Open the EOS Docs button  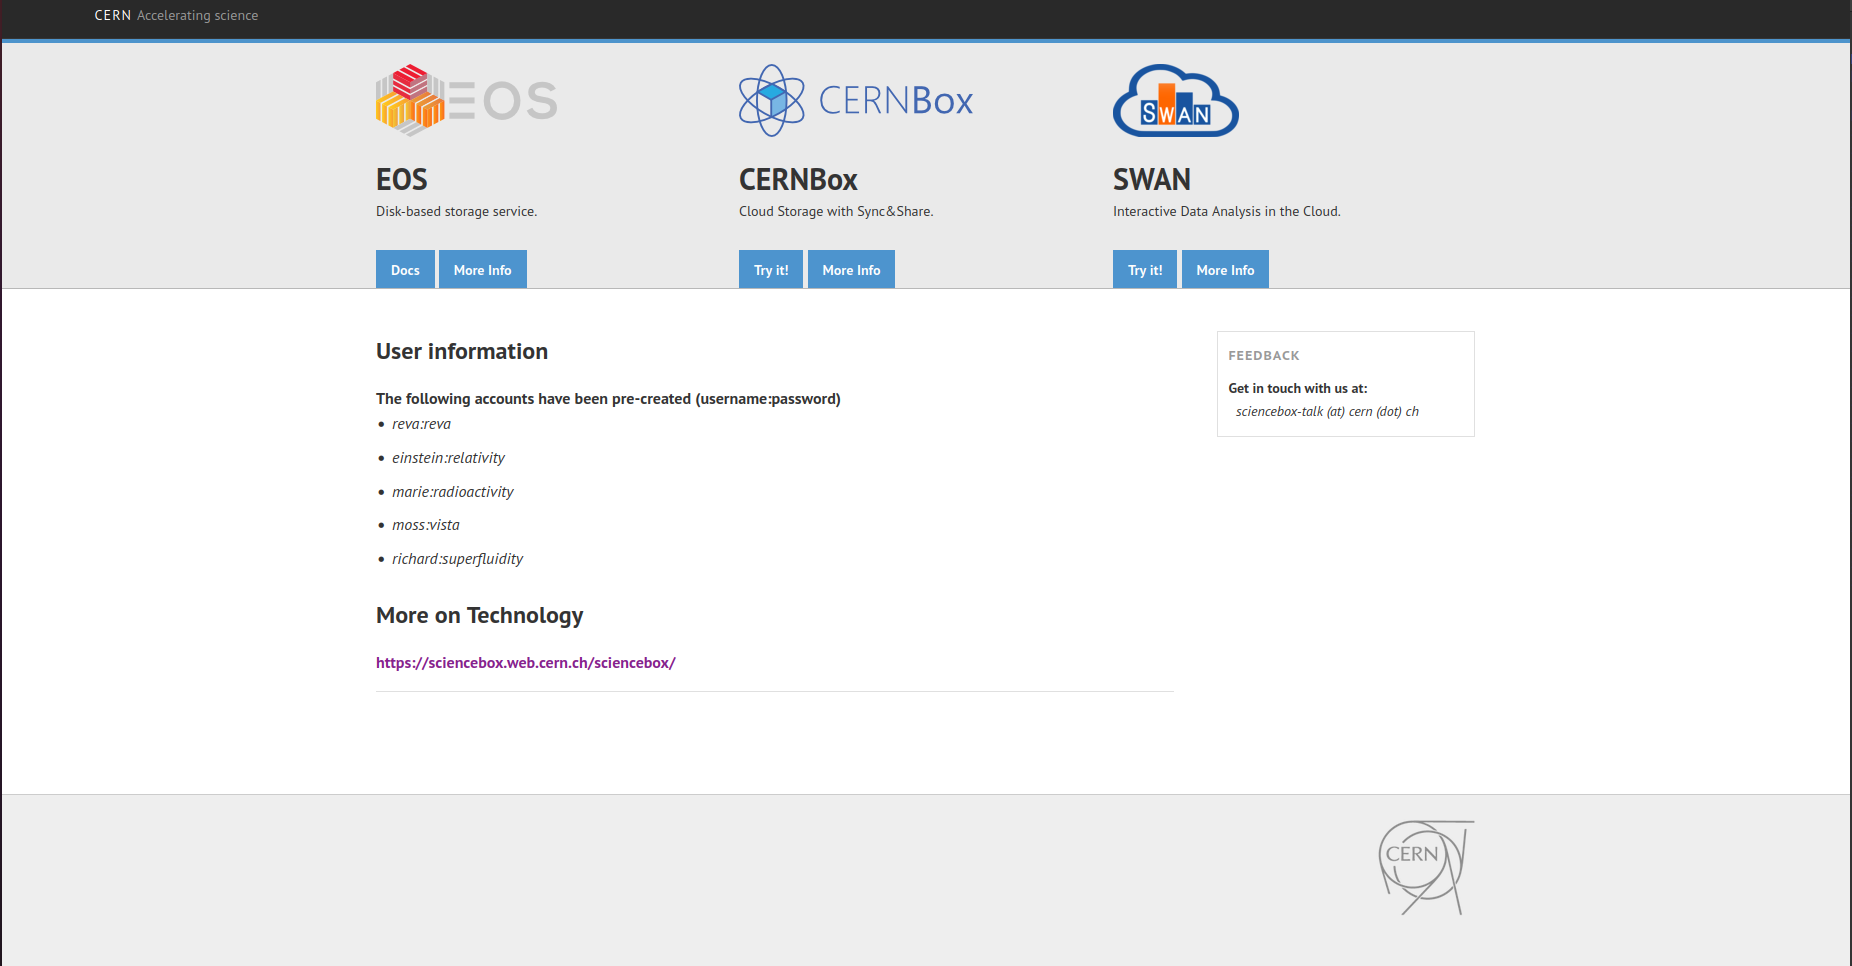click(x=405, y=270)
